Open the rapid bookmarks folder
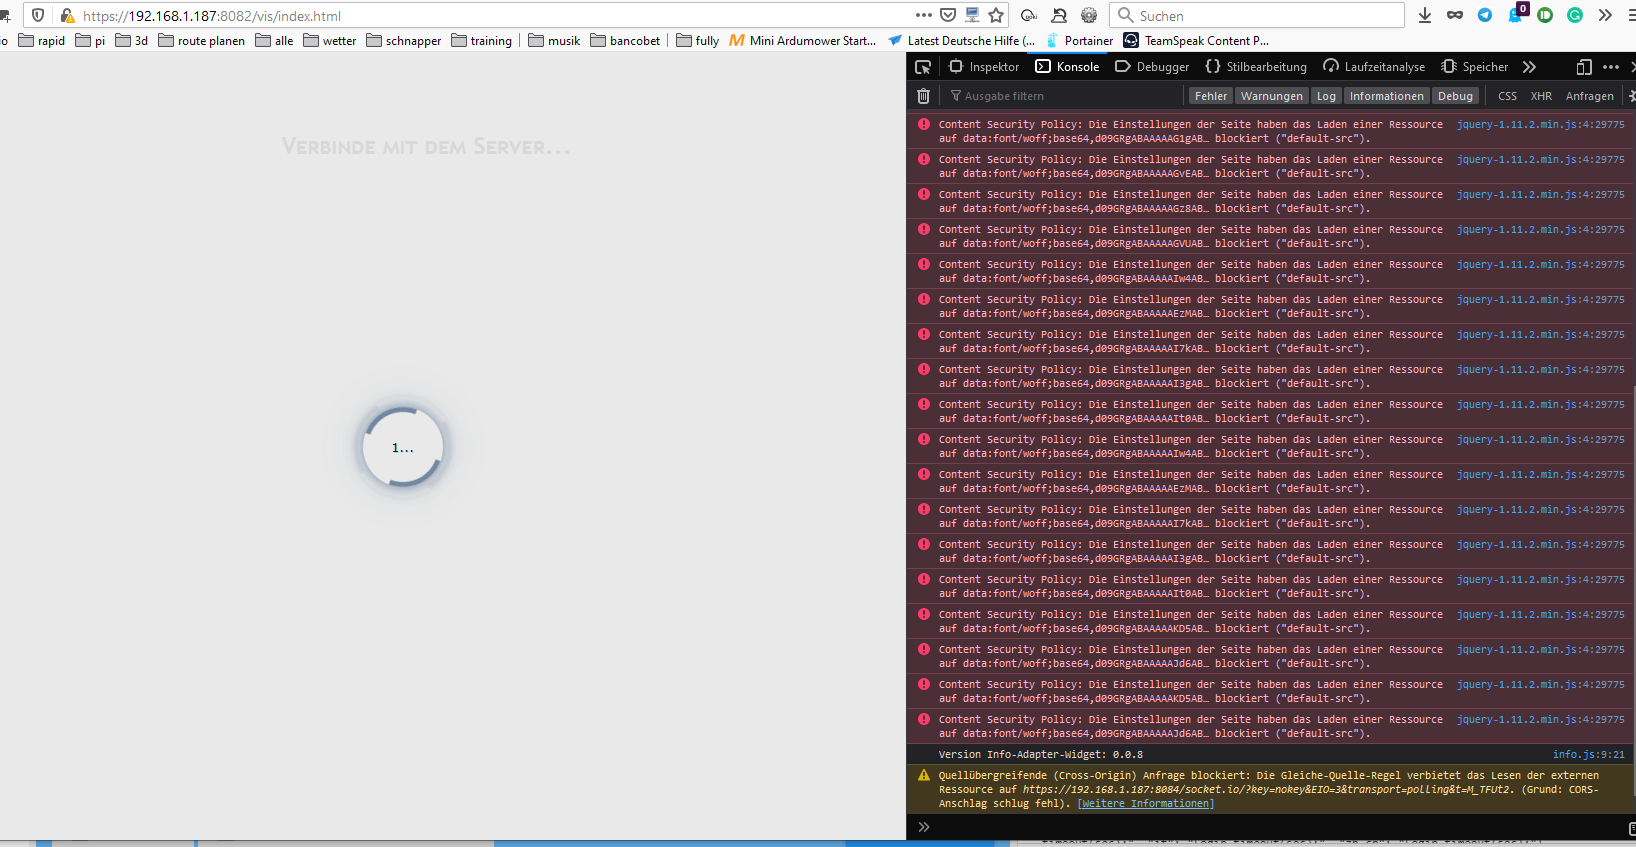 (x=42, y=41)
